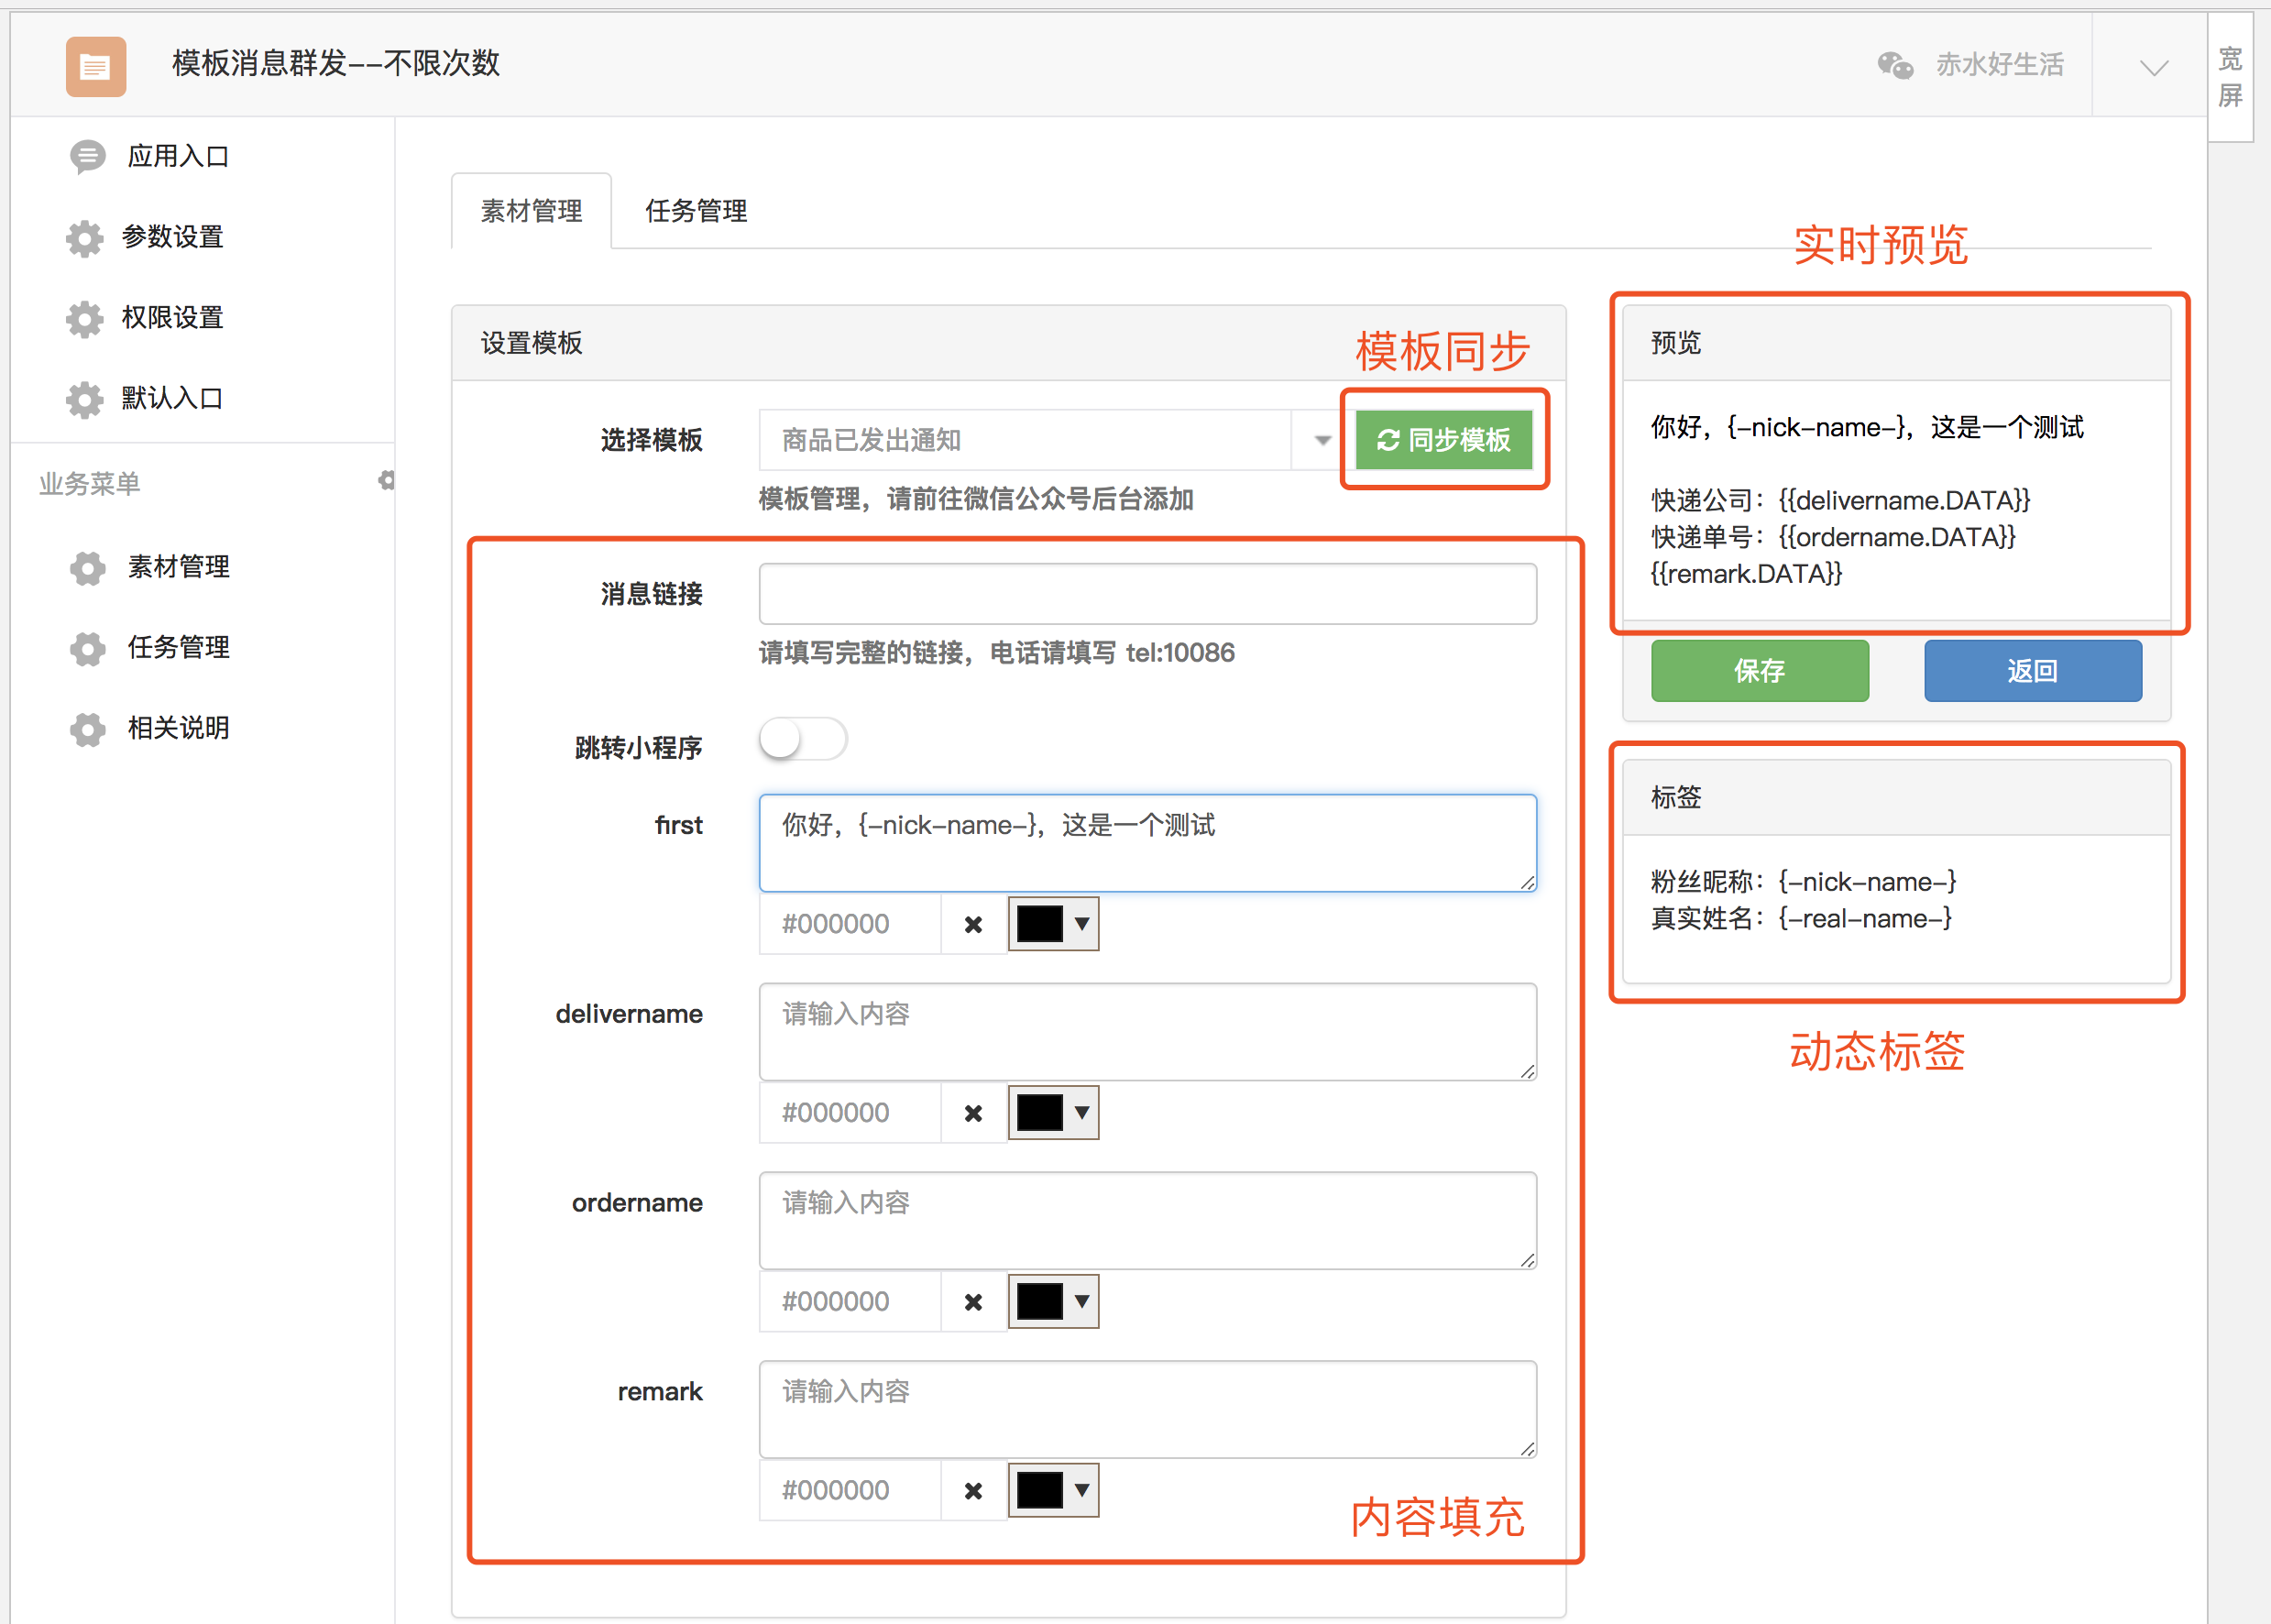Screen dimensions: 2271x1624
Task: Click the 权限设置 gear icon
Action: click(x=85, y=319)
